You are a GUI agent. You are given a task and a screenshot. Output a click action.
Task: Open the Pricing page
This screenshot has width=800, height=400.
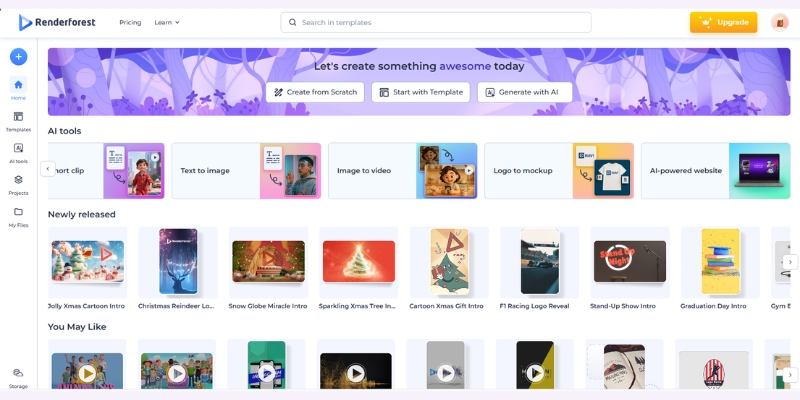130,22
